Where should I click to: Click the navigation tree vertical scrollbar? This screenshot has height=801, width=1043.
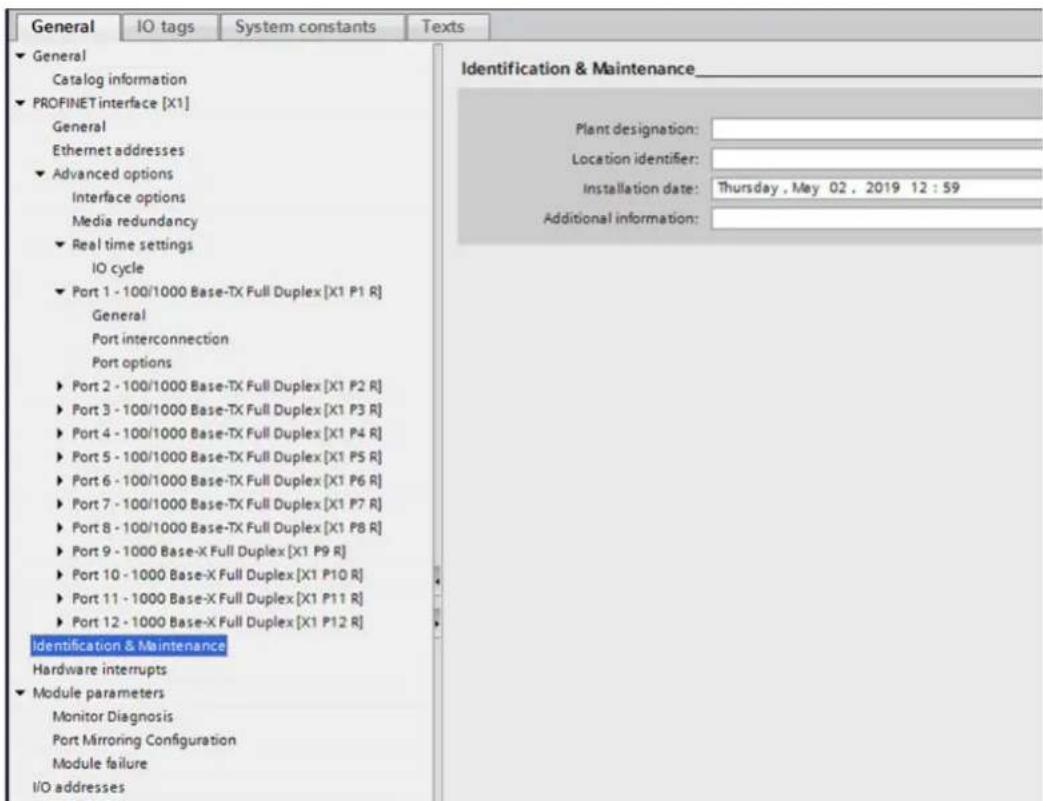click(437, 422)
